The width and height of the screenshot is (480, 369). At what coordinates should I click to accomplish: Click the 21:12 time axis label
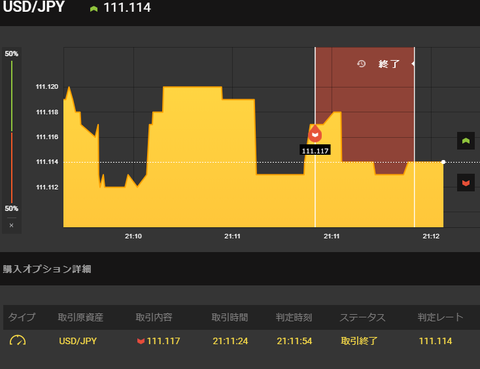[431, 236]
